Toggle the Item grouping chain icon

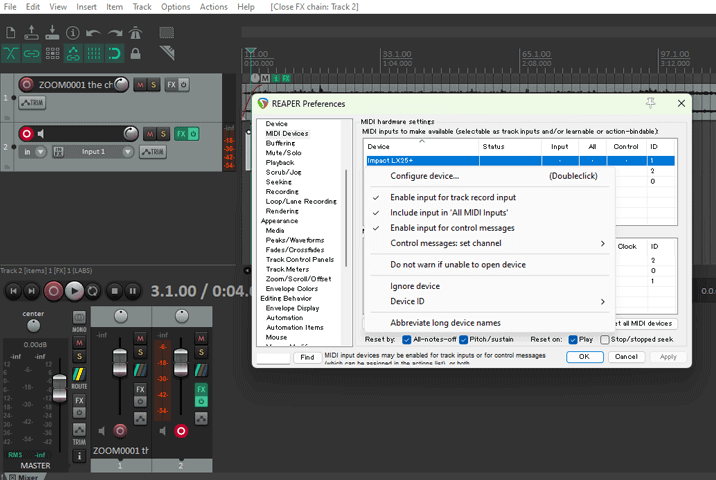click(32, 54)
